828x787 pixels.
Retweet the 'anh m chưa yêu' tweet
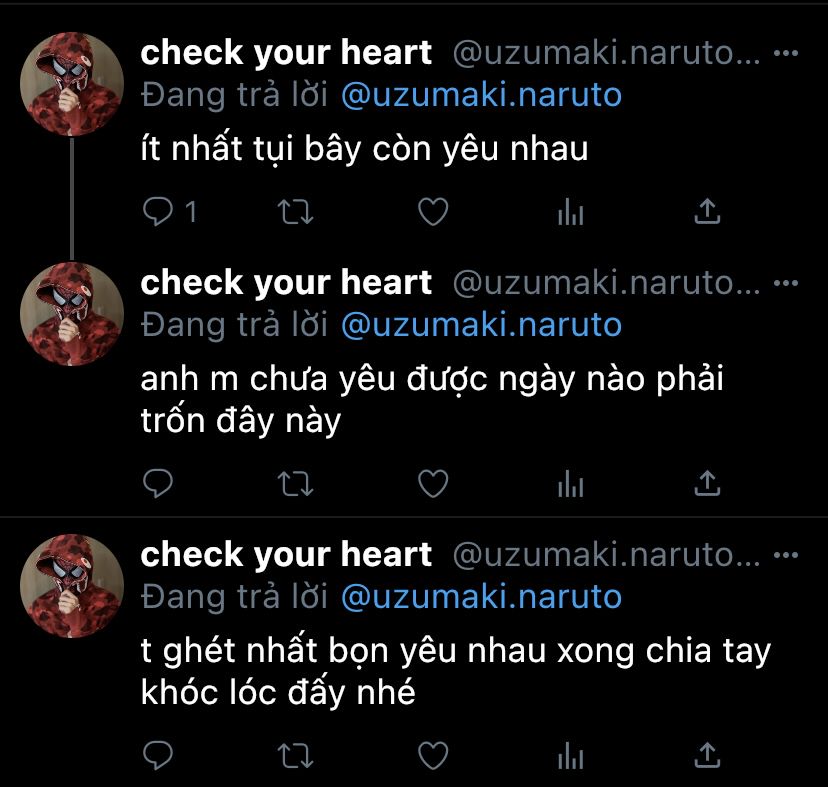pyautogui.click(x=296, y=483)
